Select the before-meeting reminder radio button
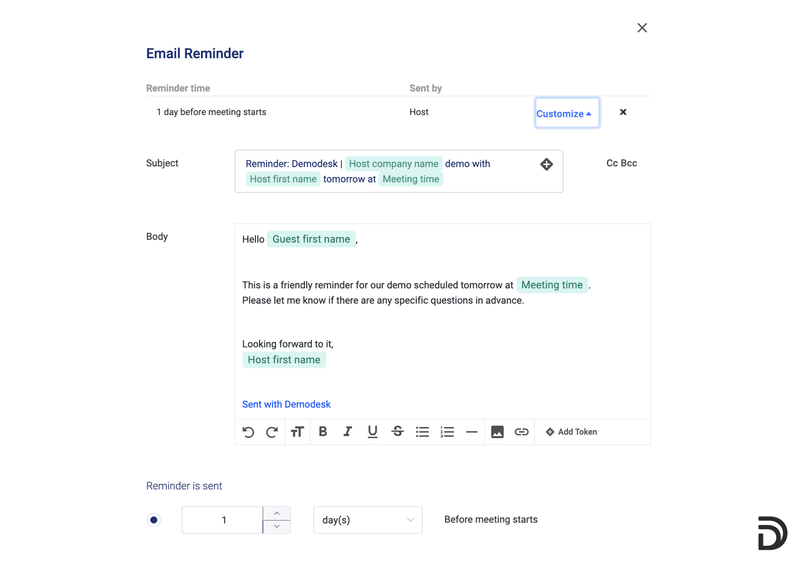The image size is (800, 562). pyautogui.click(x=154, y=520)
